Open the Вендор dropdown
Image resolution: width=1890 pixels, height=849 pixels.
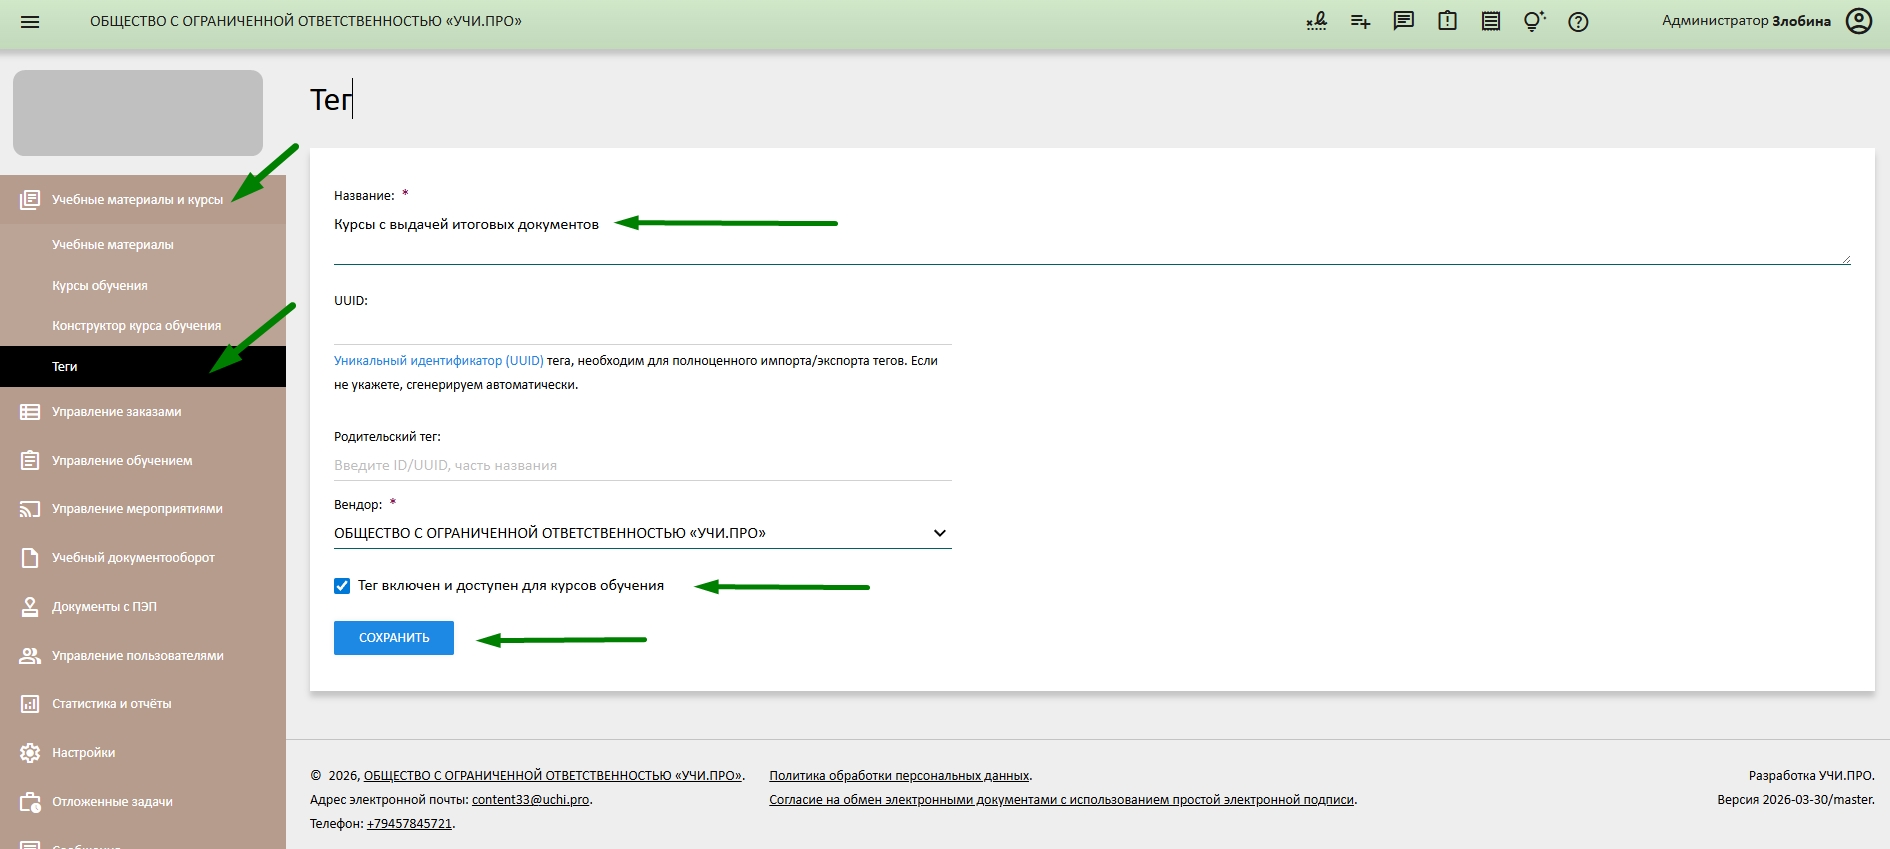click(642, 533)
